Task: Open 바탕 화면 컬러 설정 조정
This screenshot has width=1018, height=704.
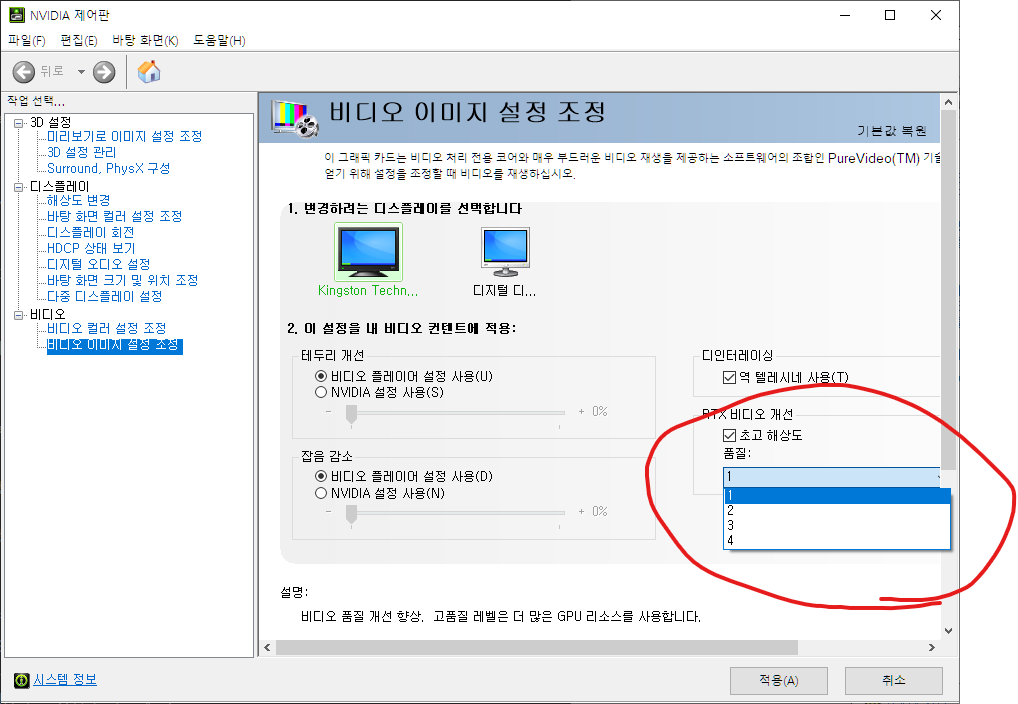Action: (114, 216)
